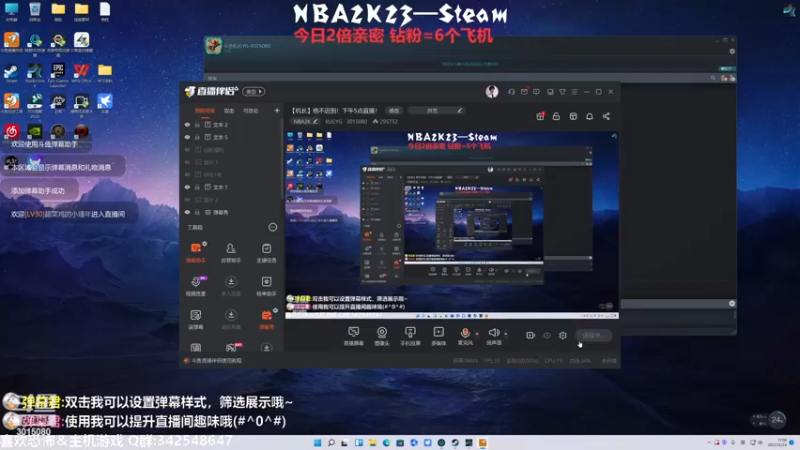This screenshot has height=450, width=800.
Task: Add 手机投屏 phone mirroring source
Action: click(x=410, y=336)
